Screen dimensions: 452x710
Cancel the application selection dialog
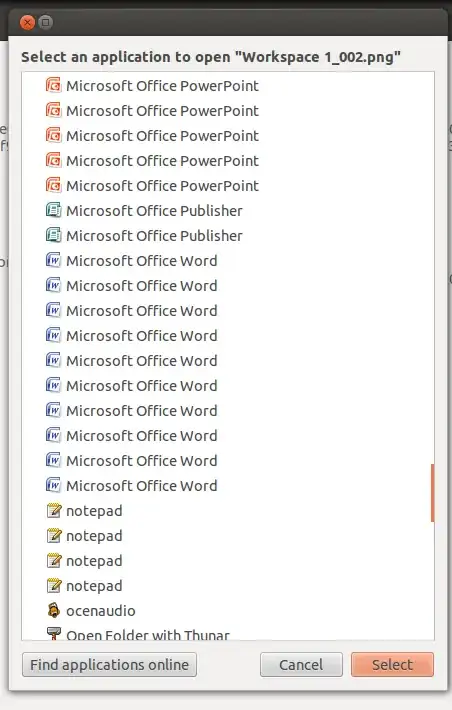click(x=301, y=664)
